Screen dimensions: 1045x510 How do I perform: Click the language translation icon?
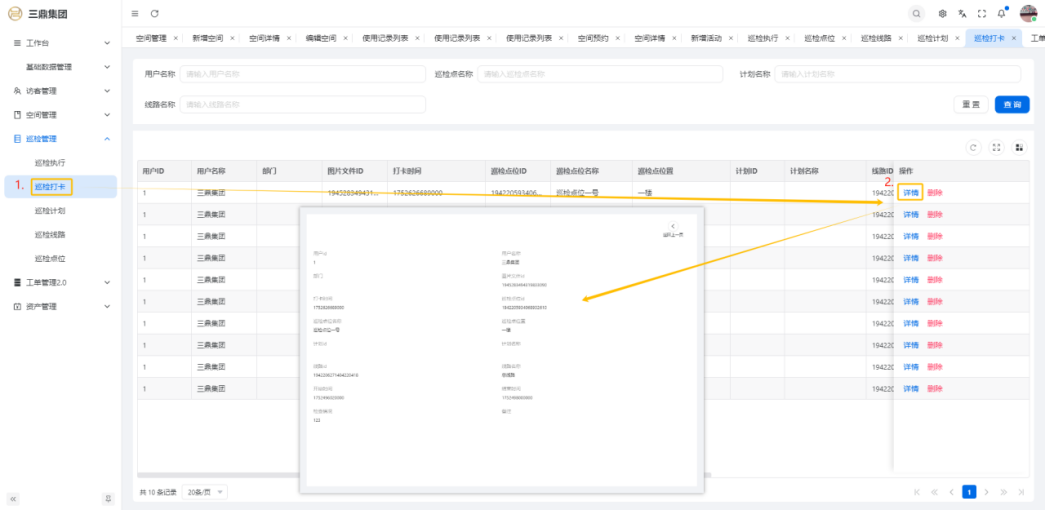[962, 13]
